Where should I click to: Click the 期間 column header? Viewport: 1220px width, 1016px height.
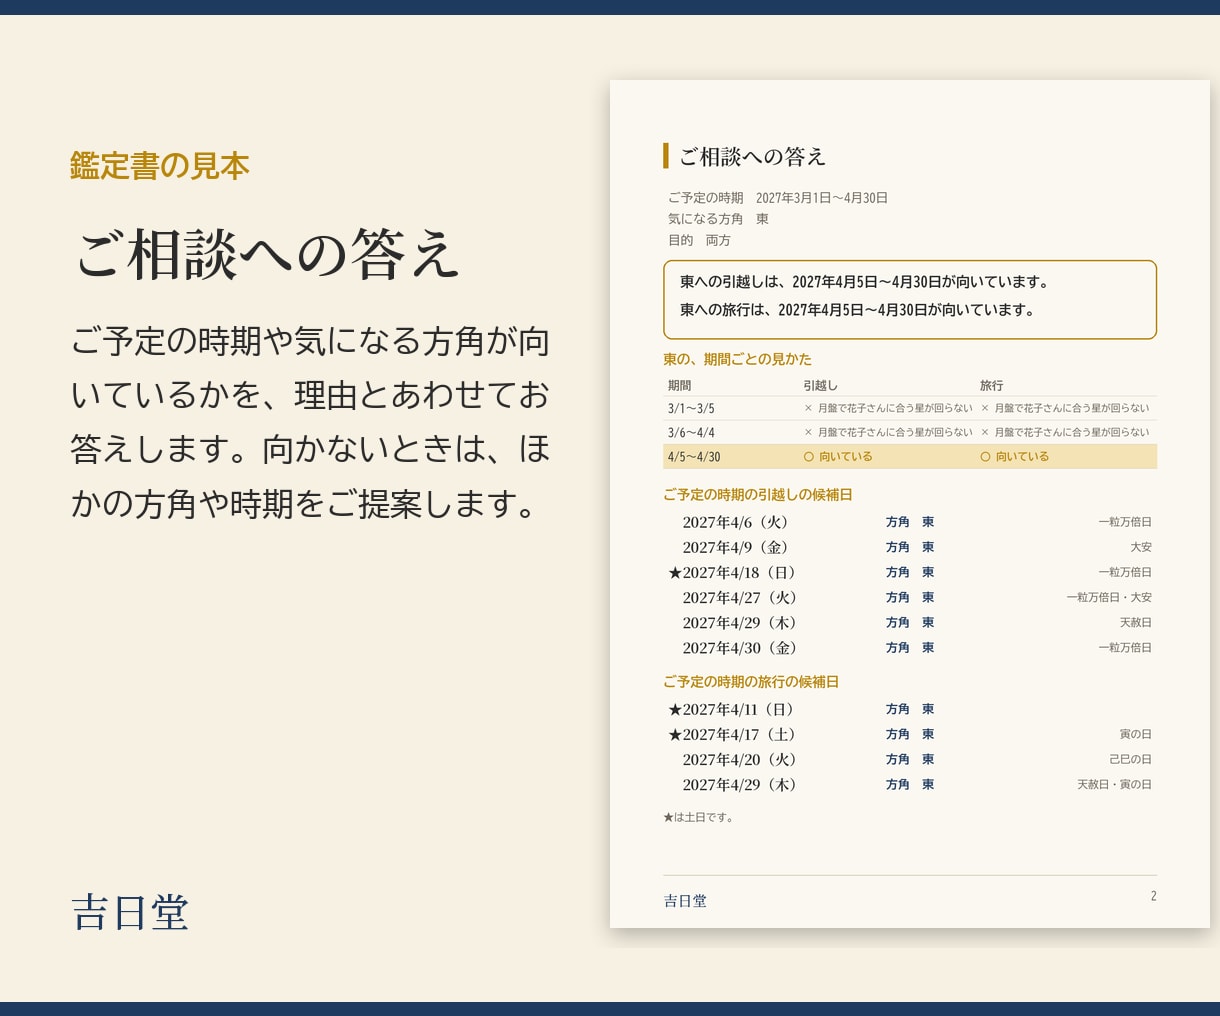pos(679,385)
